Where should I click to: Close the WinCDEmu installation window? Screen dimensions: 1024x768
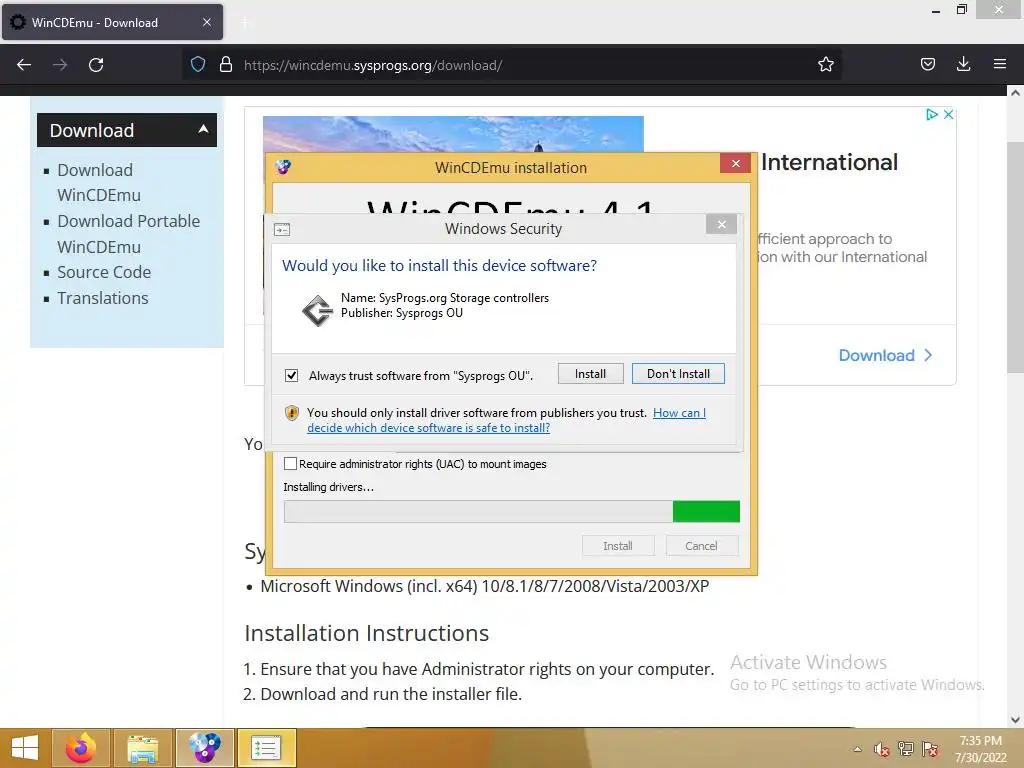click(x=735, y=163)
